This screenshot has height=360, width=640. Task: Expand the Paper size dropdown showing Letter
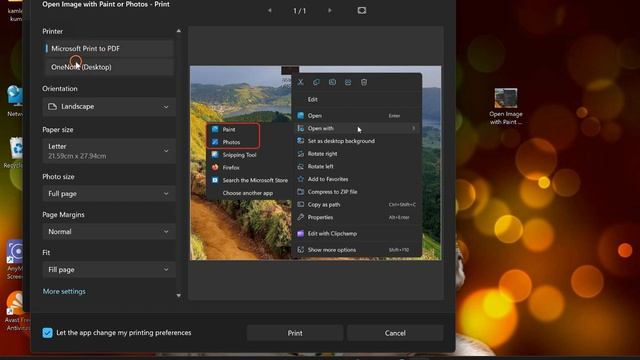(109, 151)
